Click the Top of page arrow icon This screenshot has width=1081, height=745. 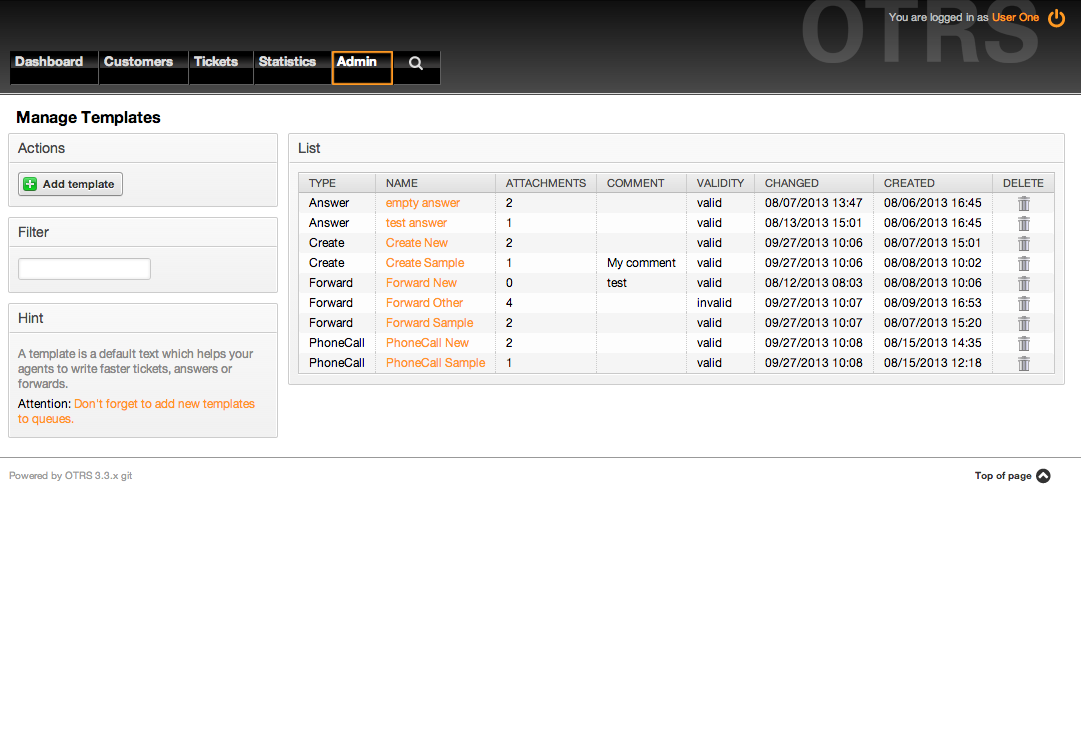click(x=1043, y=476)
